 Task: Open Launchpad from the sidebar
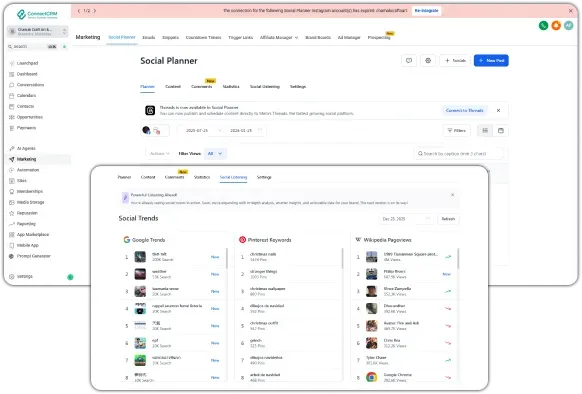[27, 63]
